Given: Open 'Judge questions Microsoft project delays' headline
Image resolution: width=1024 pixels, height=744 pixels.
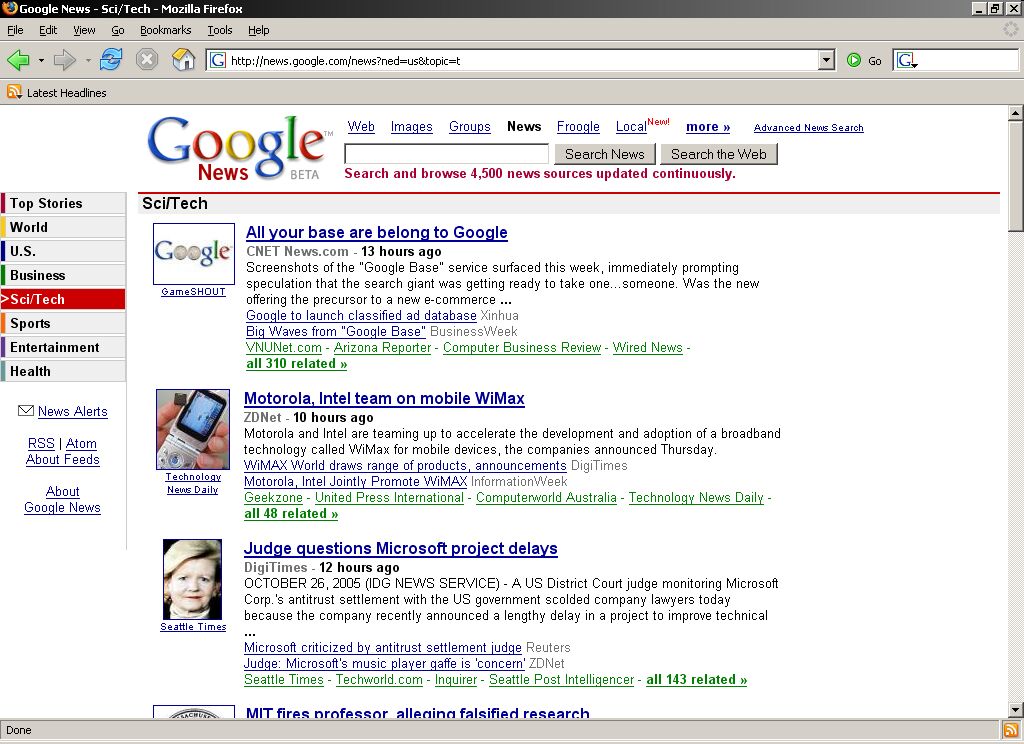Looking at the screenshot, I should coord(401,549).
